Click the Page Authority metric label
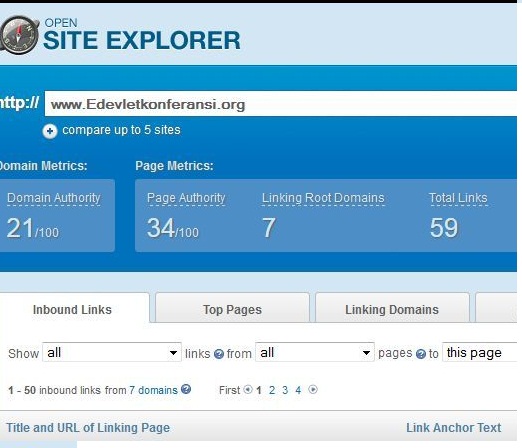The image size is (522, 448). coord(186,198)
